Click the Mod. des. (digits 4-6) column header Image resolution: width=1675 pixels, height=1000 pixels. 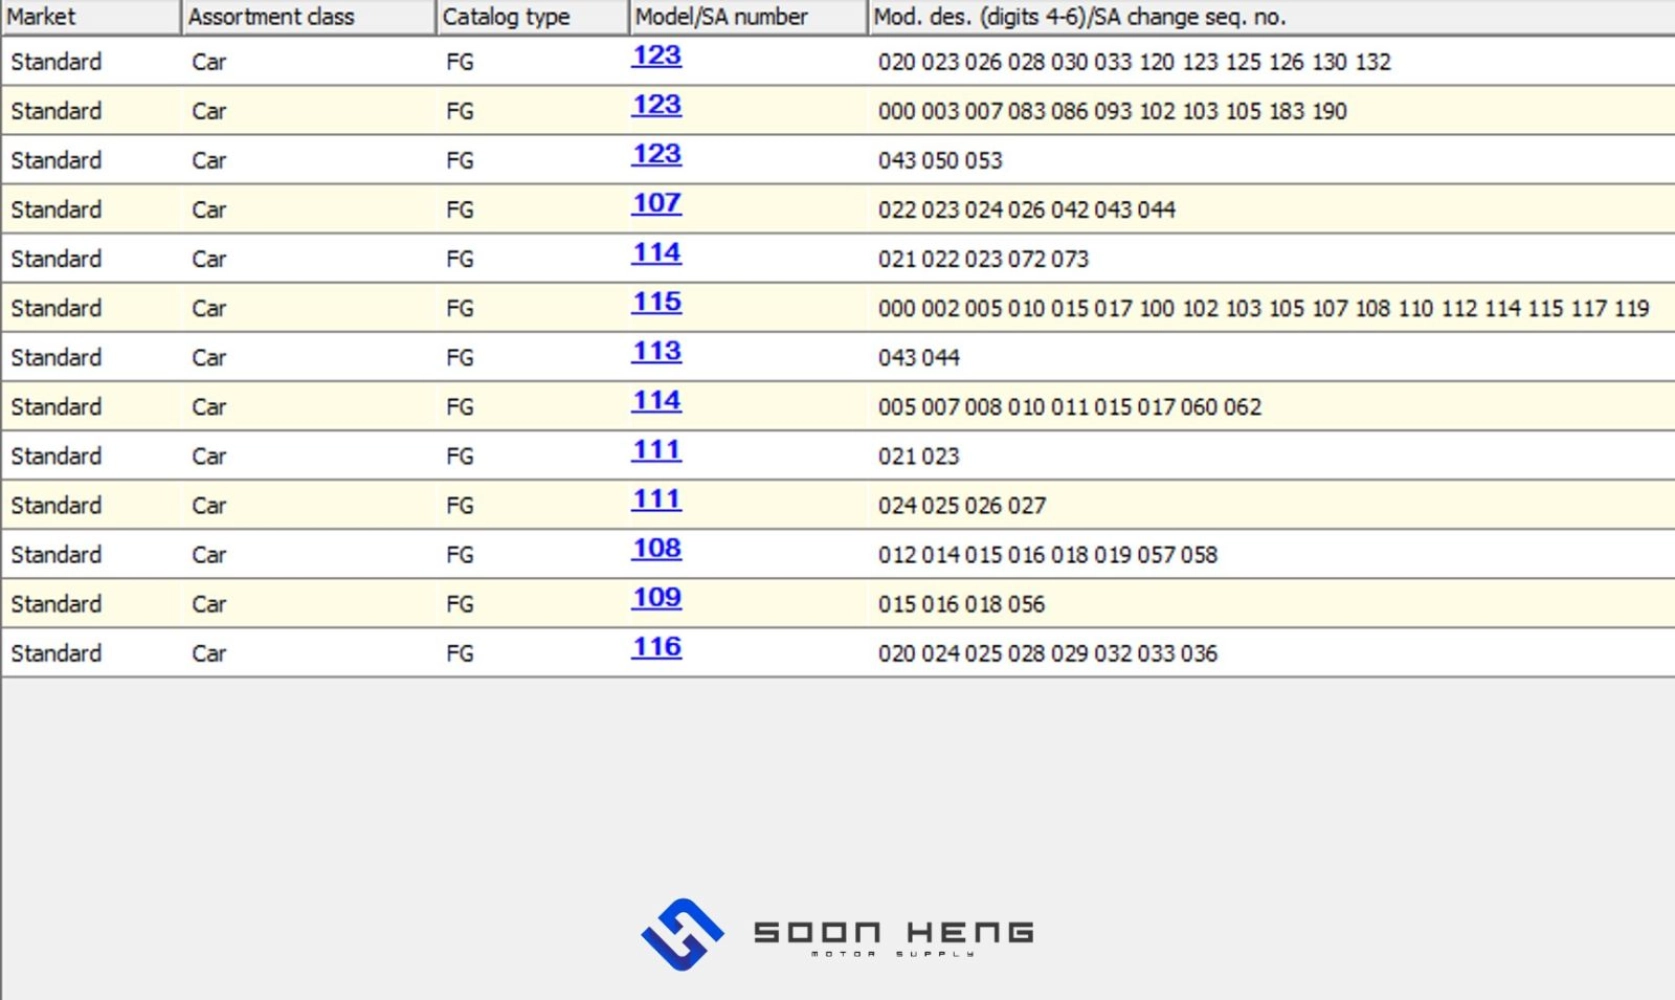click(1272, 17)
